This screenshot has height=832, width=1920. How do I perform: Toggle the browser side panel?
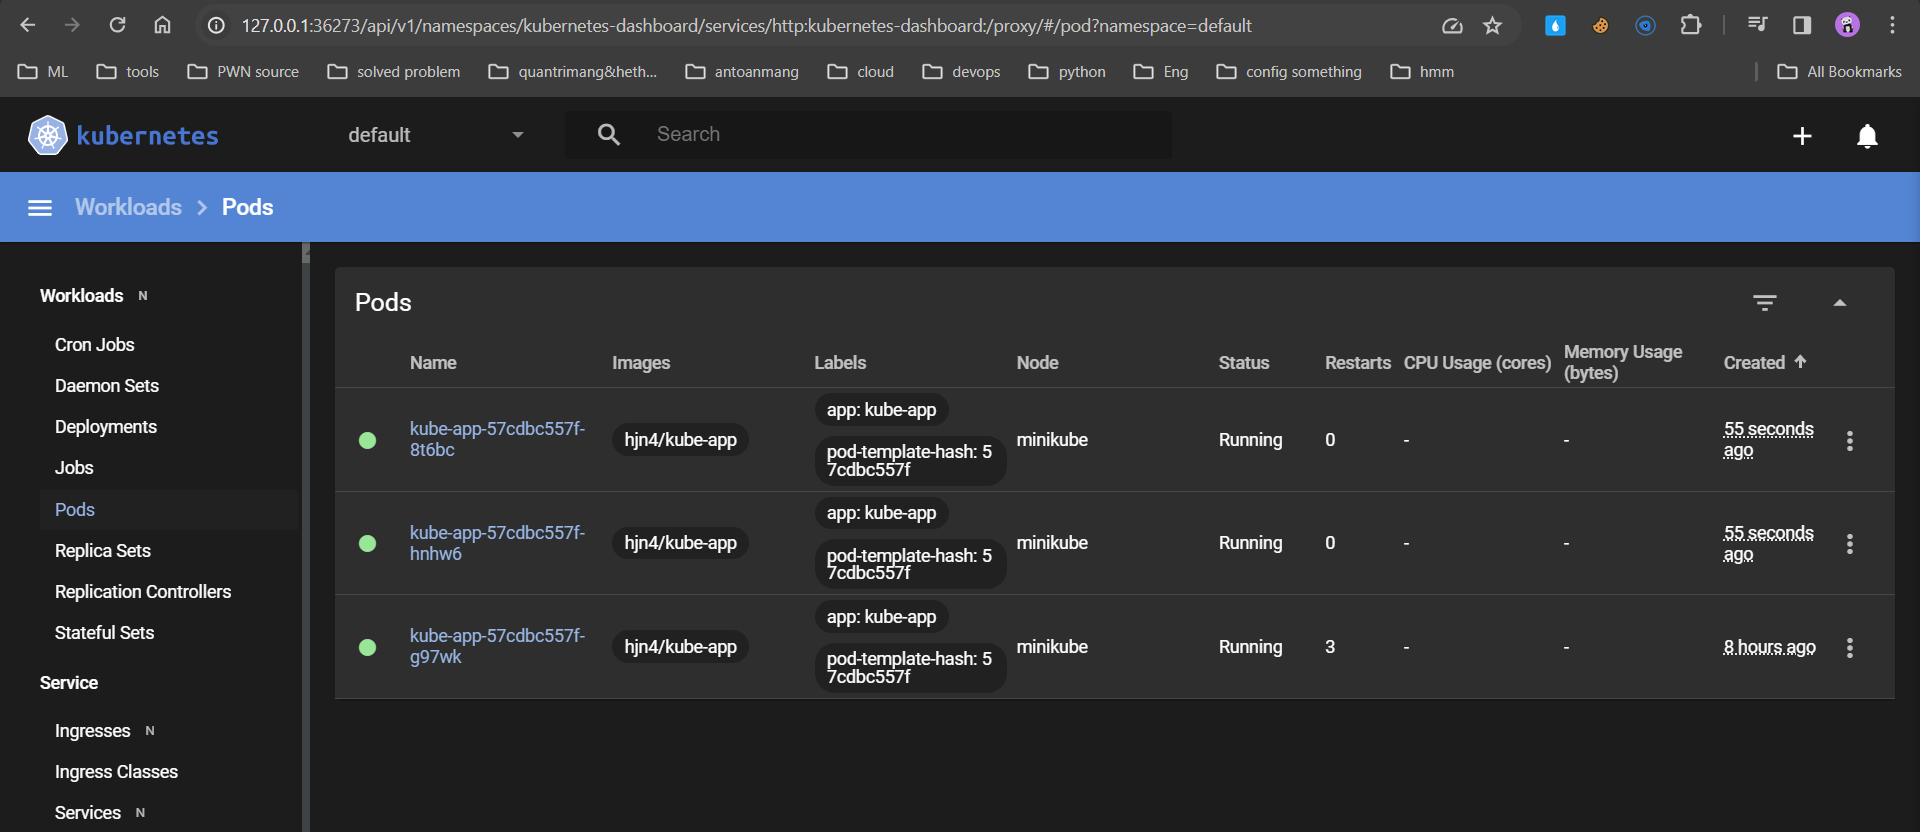click(1801, 26)
